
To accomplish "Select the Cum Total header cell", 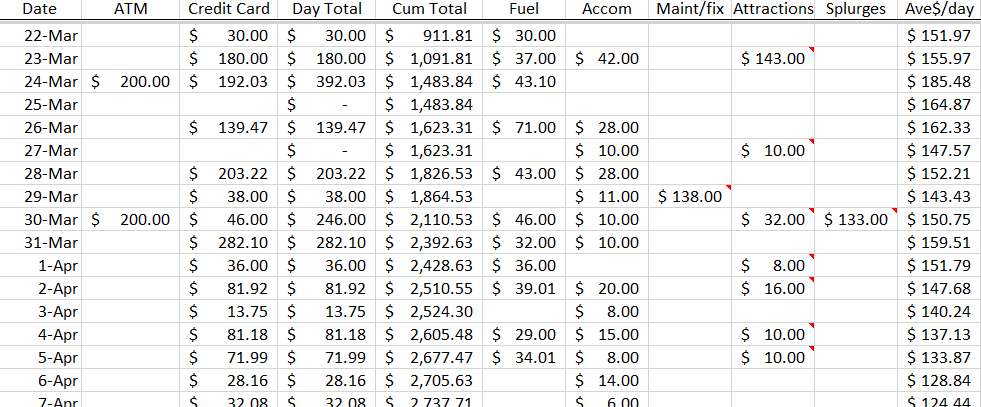I will 429,9.
